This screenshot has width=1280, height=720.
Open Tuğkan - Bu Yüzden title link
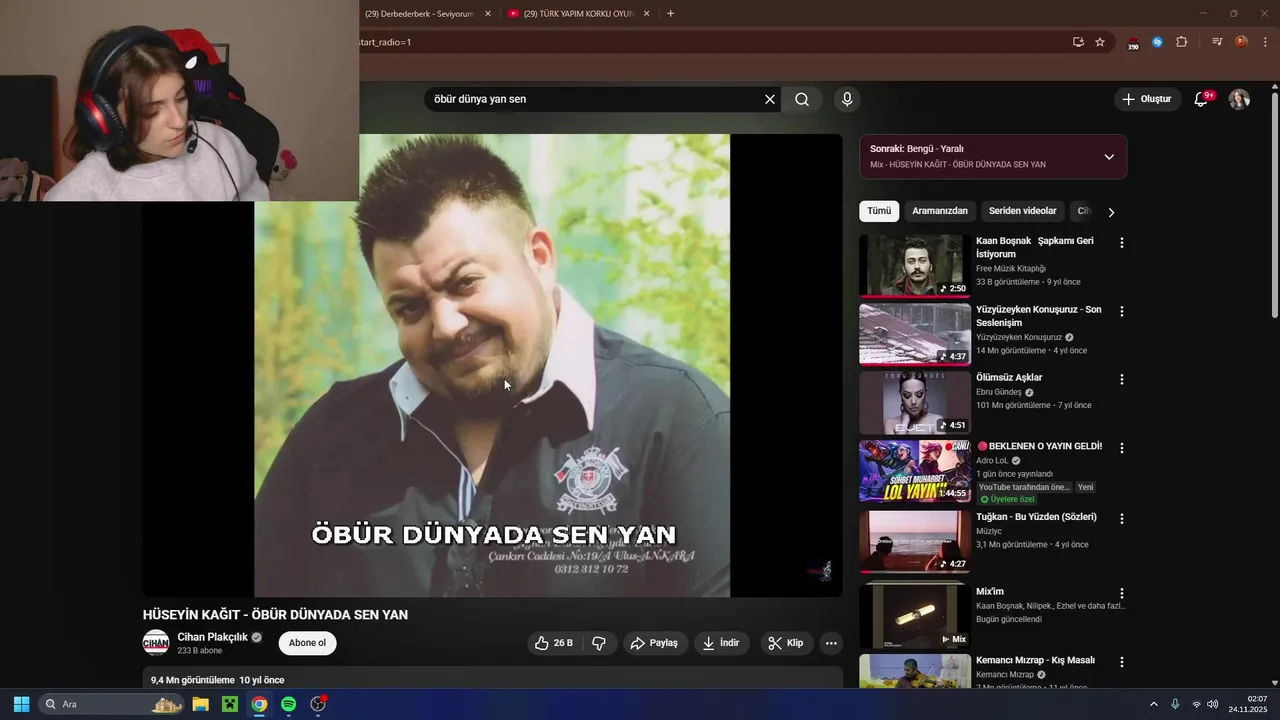pos(1036,517)
